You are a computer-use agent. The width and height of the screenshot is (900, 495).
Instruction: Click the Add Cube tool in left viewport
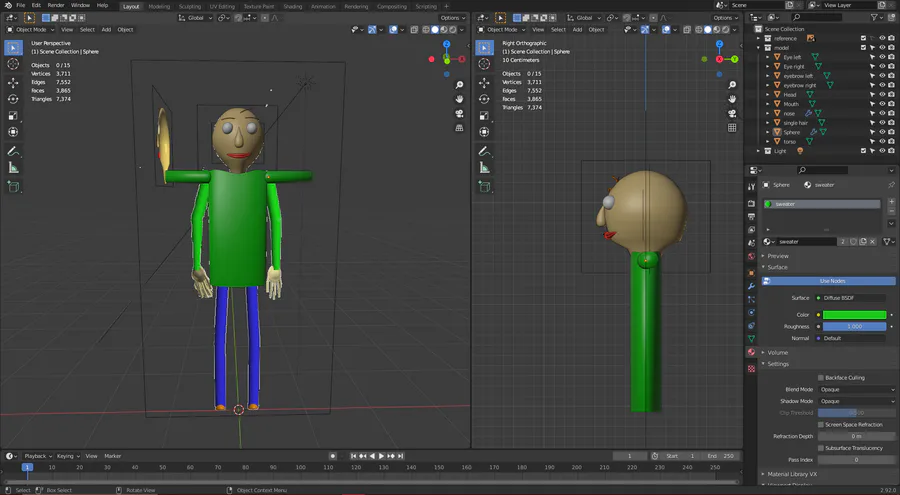click(x=13, y=186)
